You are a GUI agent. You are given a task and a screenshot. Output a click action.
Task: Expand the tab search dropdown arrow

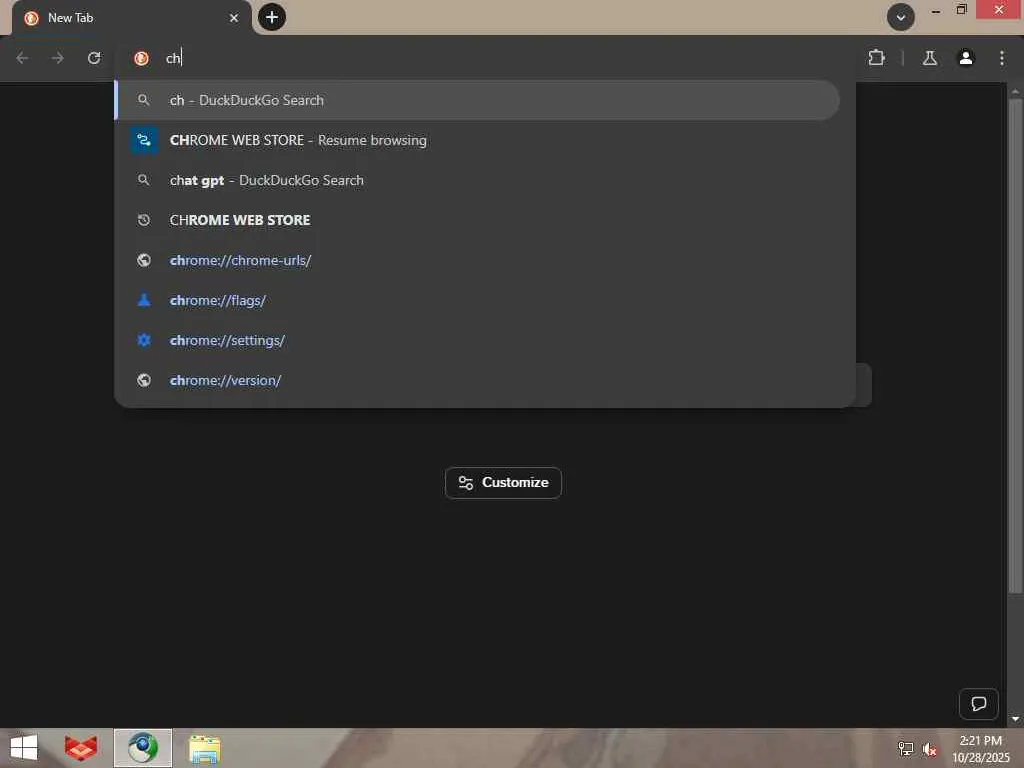(901, 17)
